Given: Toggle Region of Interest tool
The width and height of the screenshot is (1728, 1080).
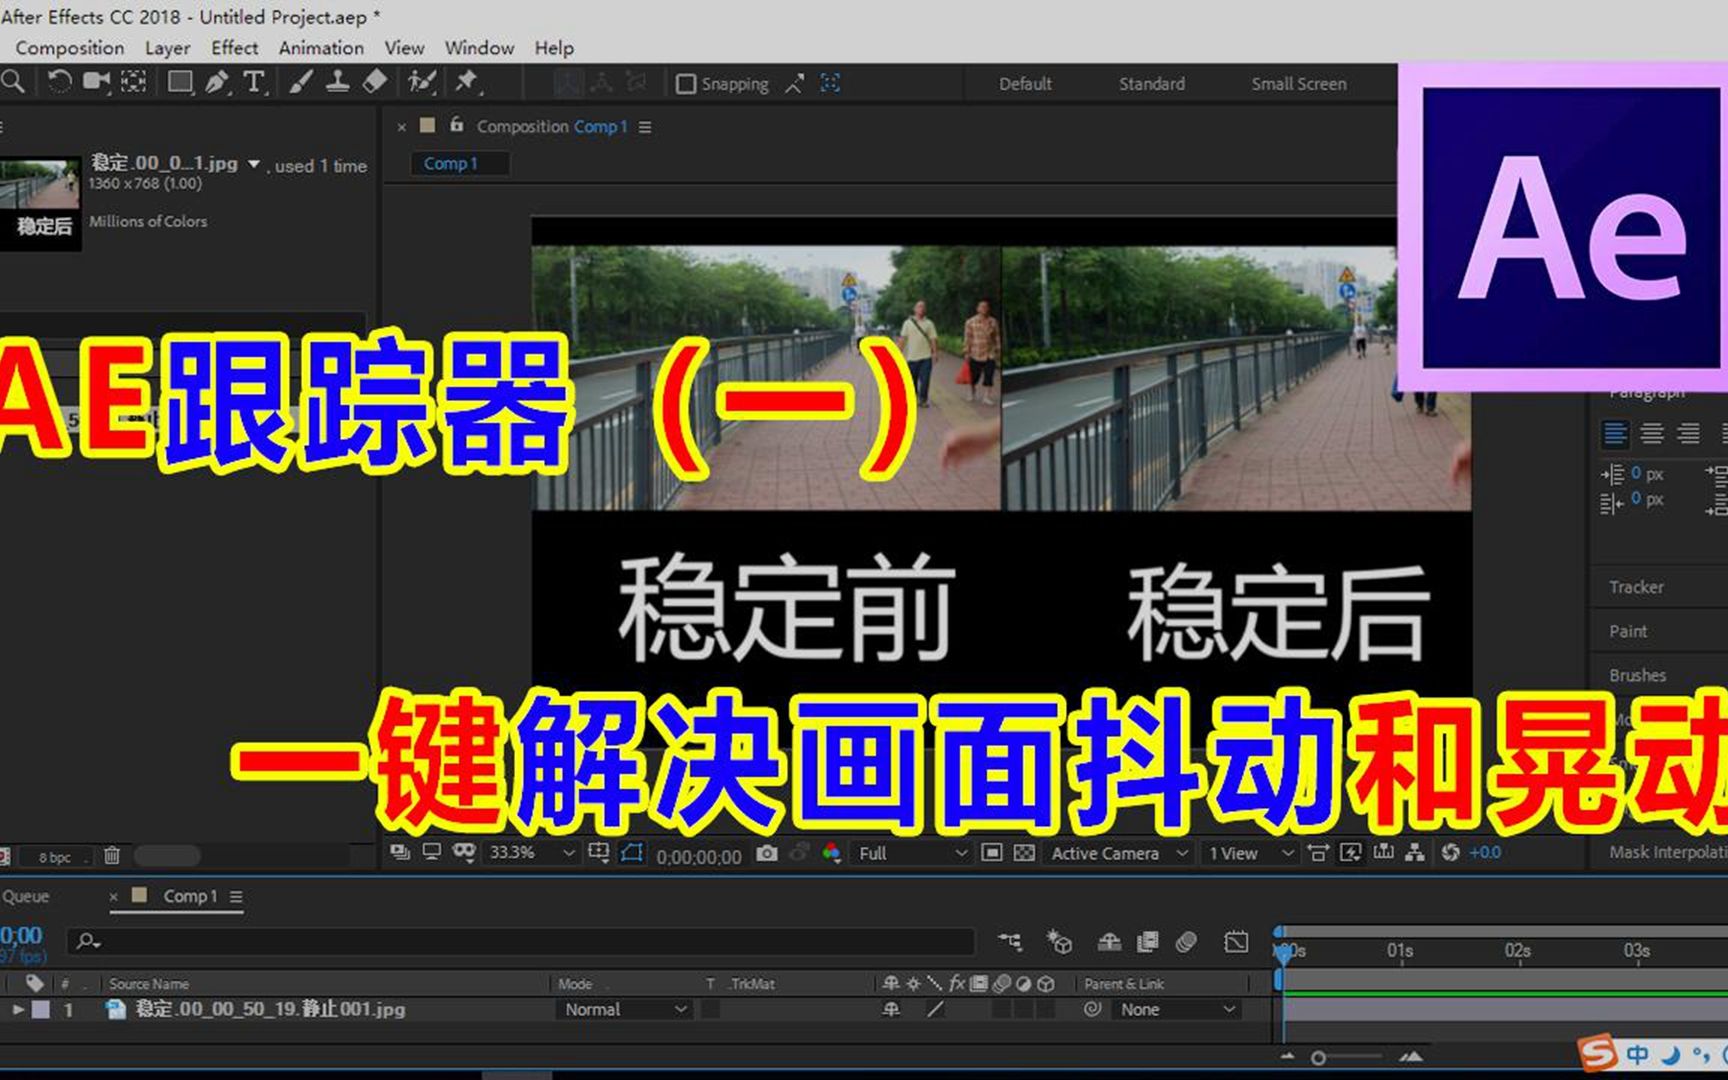Looking at the screenshot, I should click(x=632, y=854).
